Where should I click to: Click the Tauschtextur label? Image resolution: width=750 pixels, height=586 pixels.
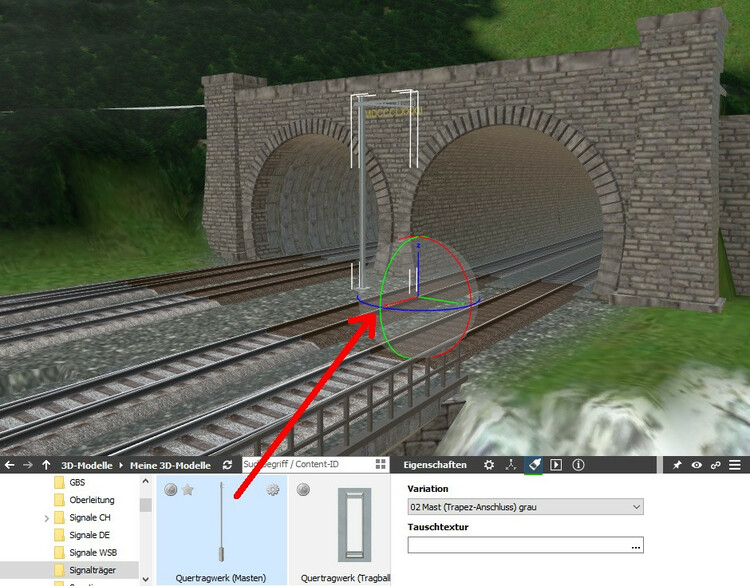438,527
